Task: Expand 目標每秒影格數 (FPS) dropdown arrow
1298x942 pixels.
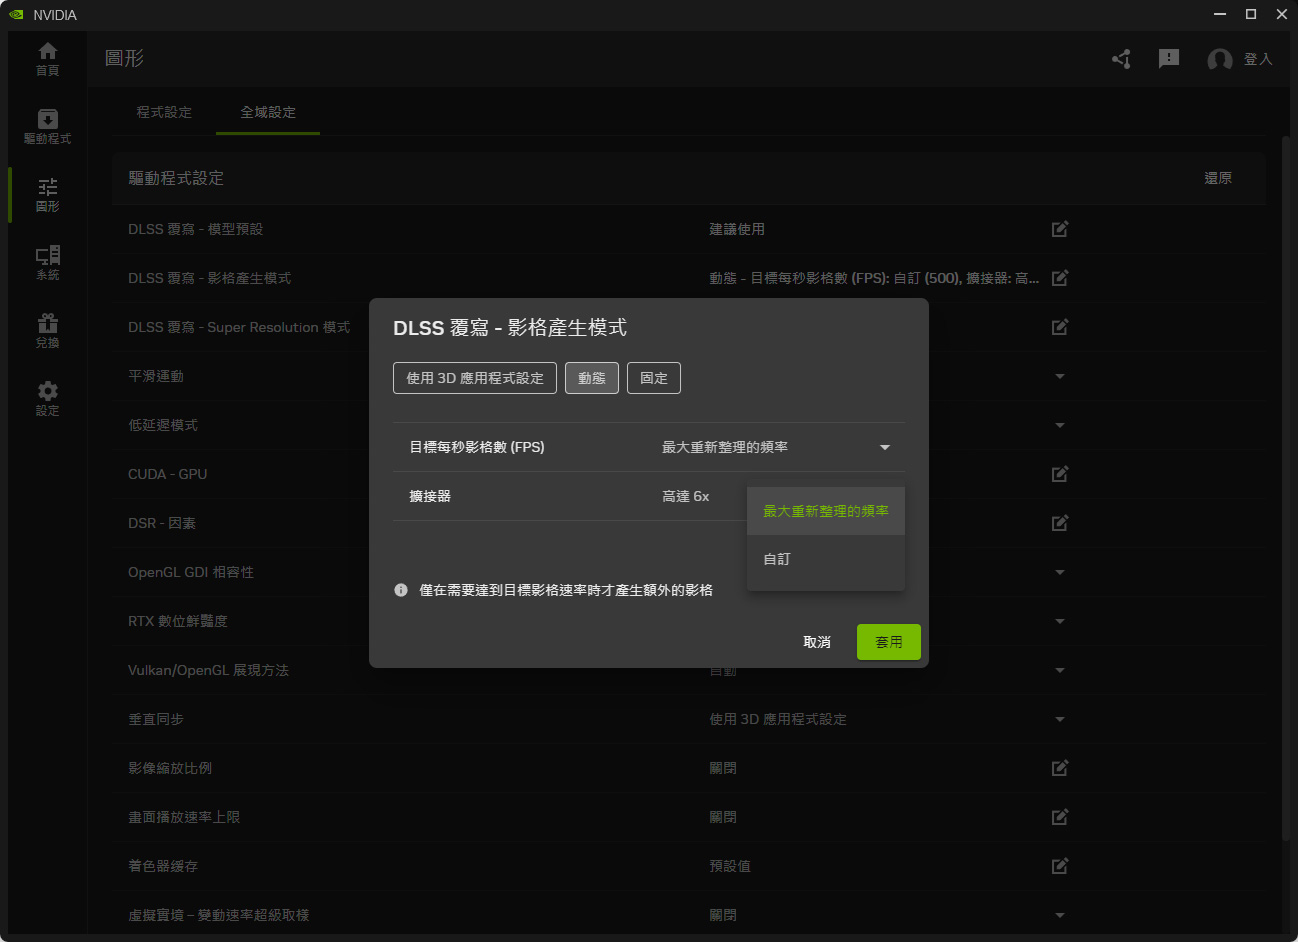Action: click(885, 447)
